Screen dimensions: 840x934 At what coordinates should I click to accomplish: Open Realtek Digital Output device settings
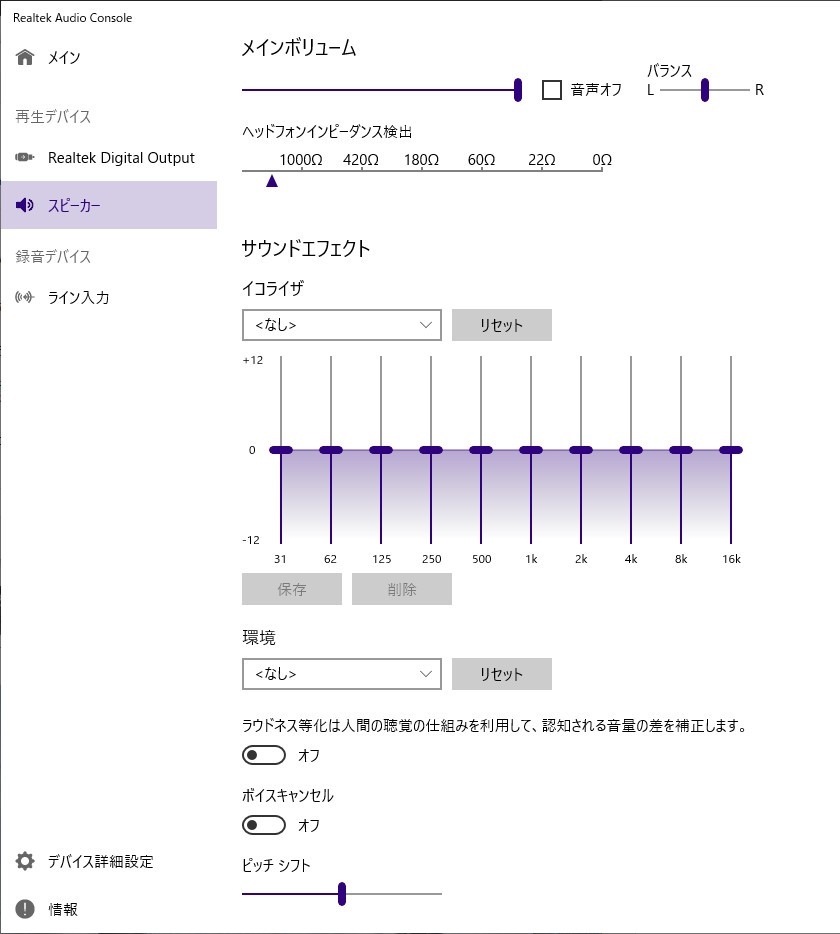coord(110,157)
